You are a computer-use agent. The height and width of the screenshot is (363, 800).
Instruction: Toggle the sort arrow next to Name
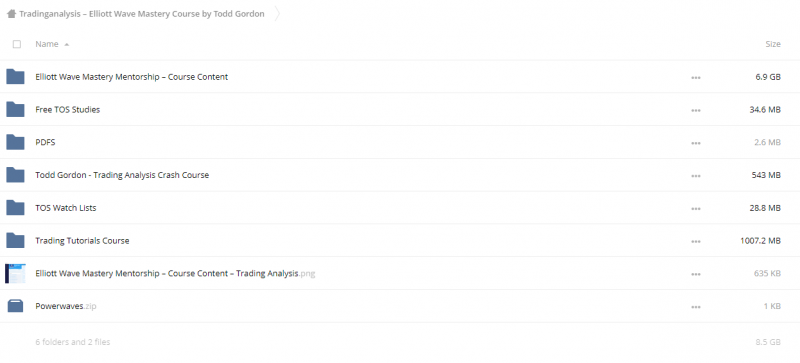click(66, 44)
